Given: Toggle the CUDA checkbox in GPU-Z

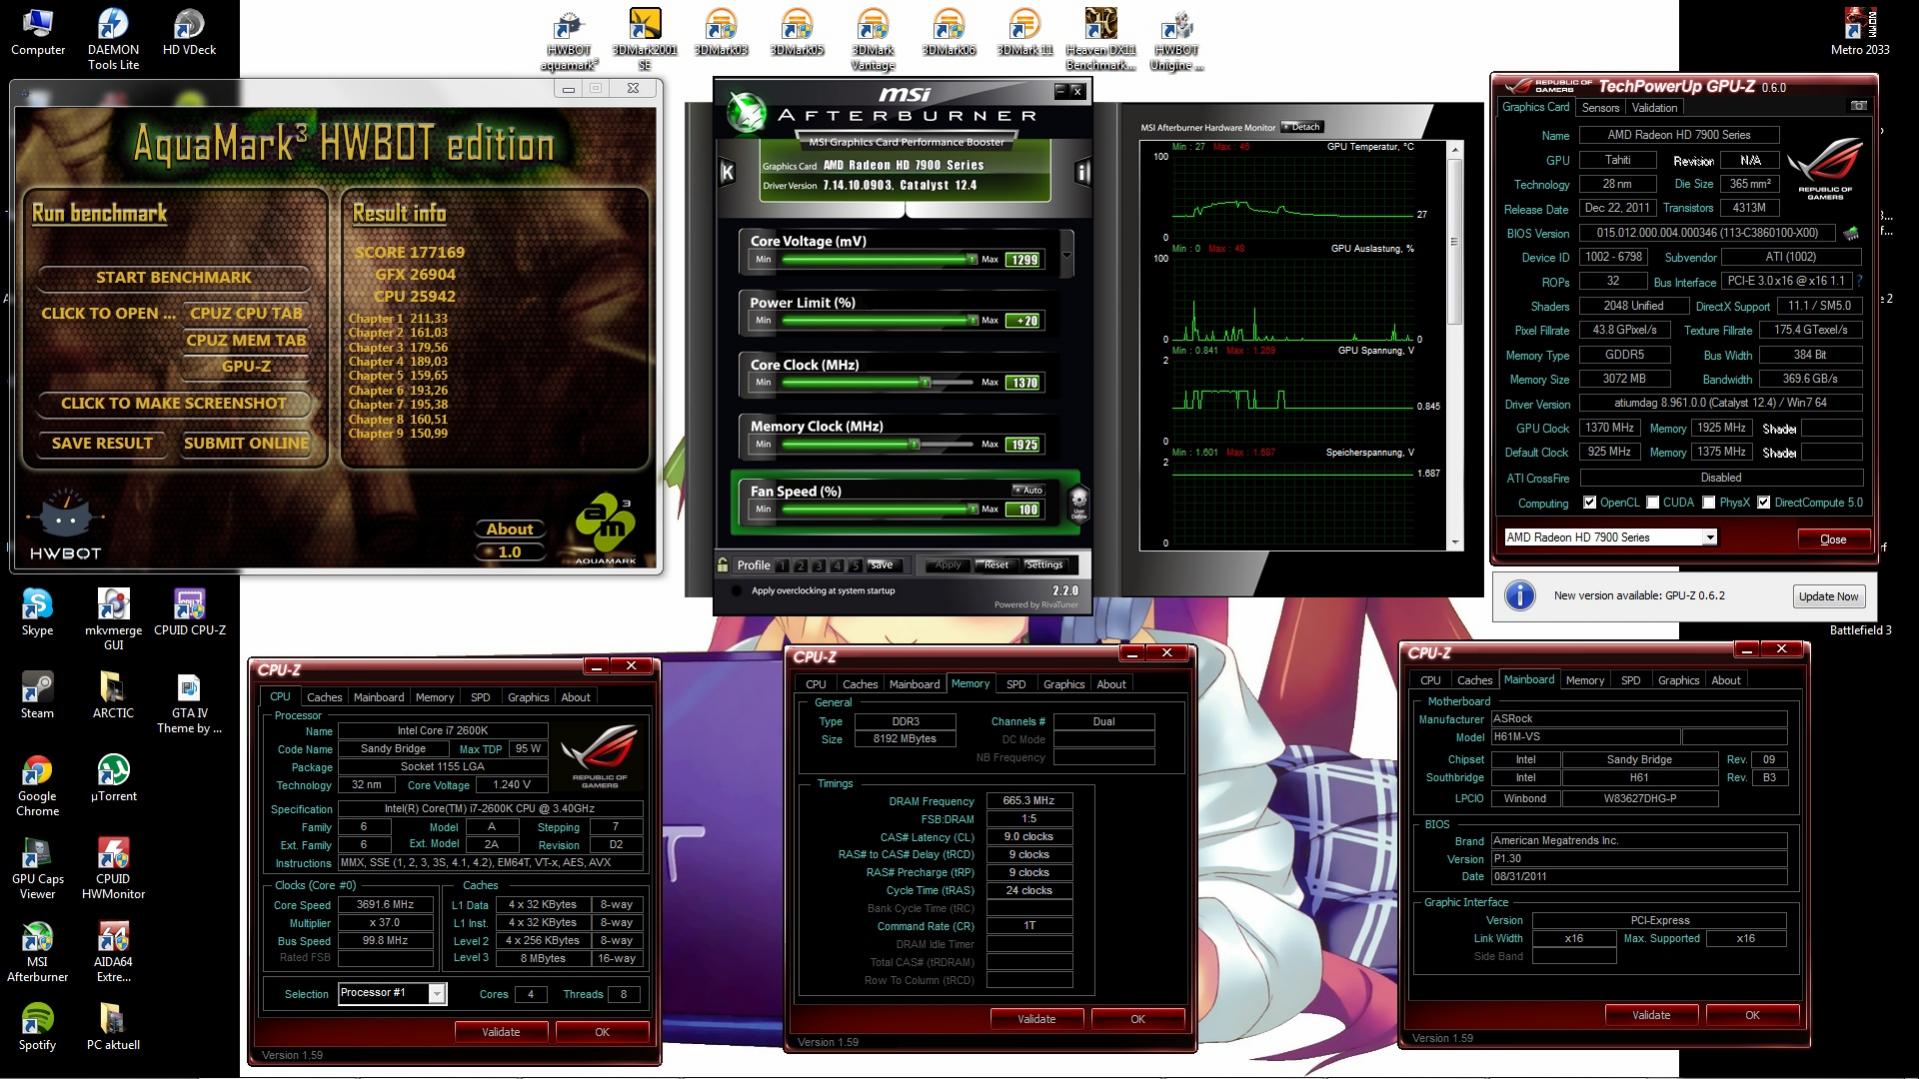Looking at the screenshot, I should pos(1652,503).
